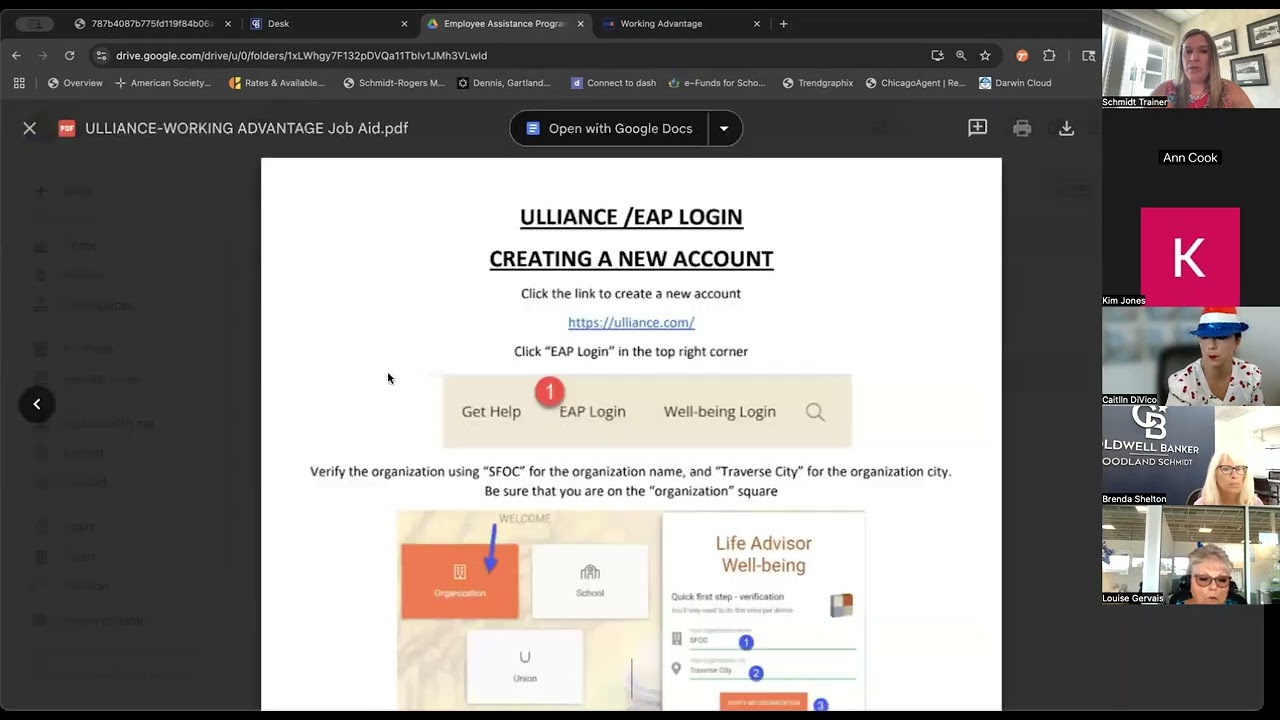Switch to the 787b4087b775fd119f84b06 tab

click(x=153, y=24)
